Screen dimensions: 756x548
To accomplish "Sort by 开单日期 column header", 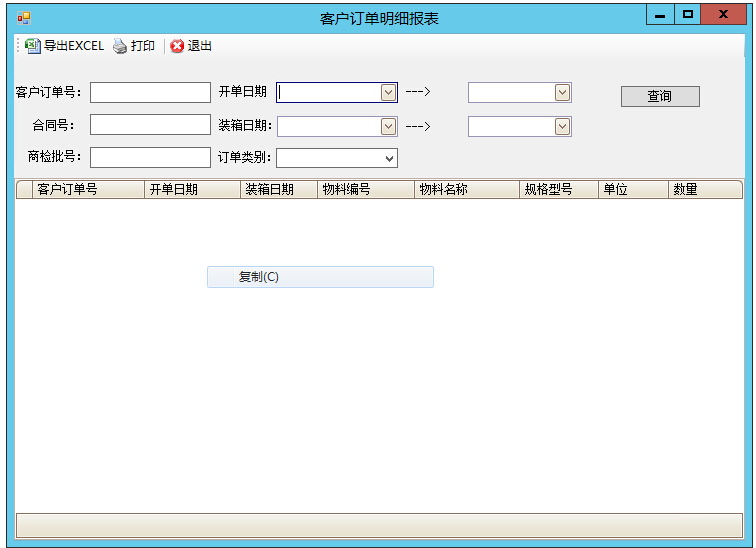I will [192, 189].
